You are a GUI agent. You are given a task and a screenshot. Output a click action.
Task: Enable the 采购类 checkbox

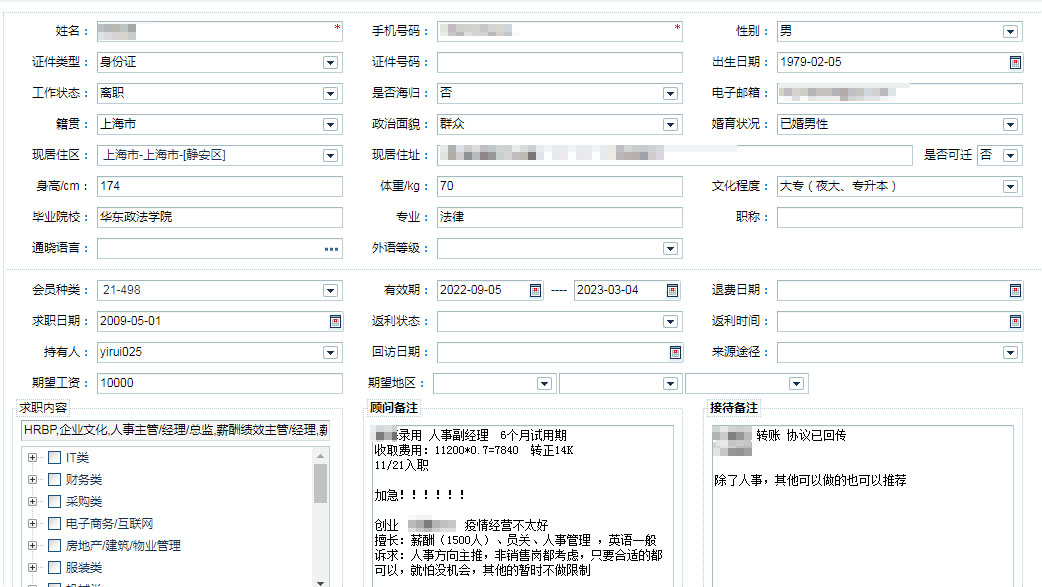pyautogui.click(x=54, y=501)
